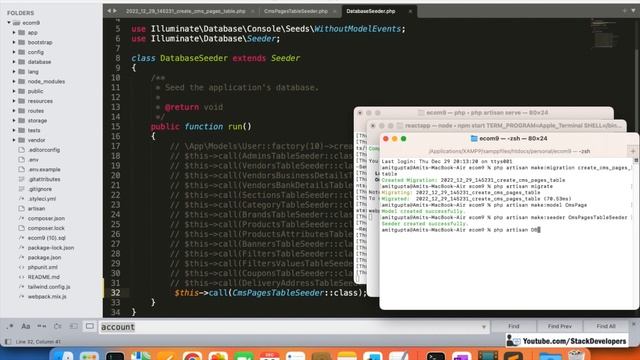
Task: Click the Find Prev button
Action: pyautogui.click(x=560, y=326)
